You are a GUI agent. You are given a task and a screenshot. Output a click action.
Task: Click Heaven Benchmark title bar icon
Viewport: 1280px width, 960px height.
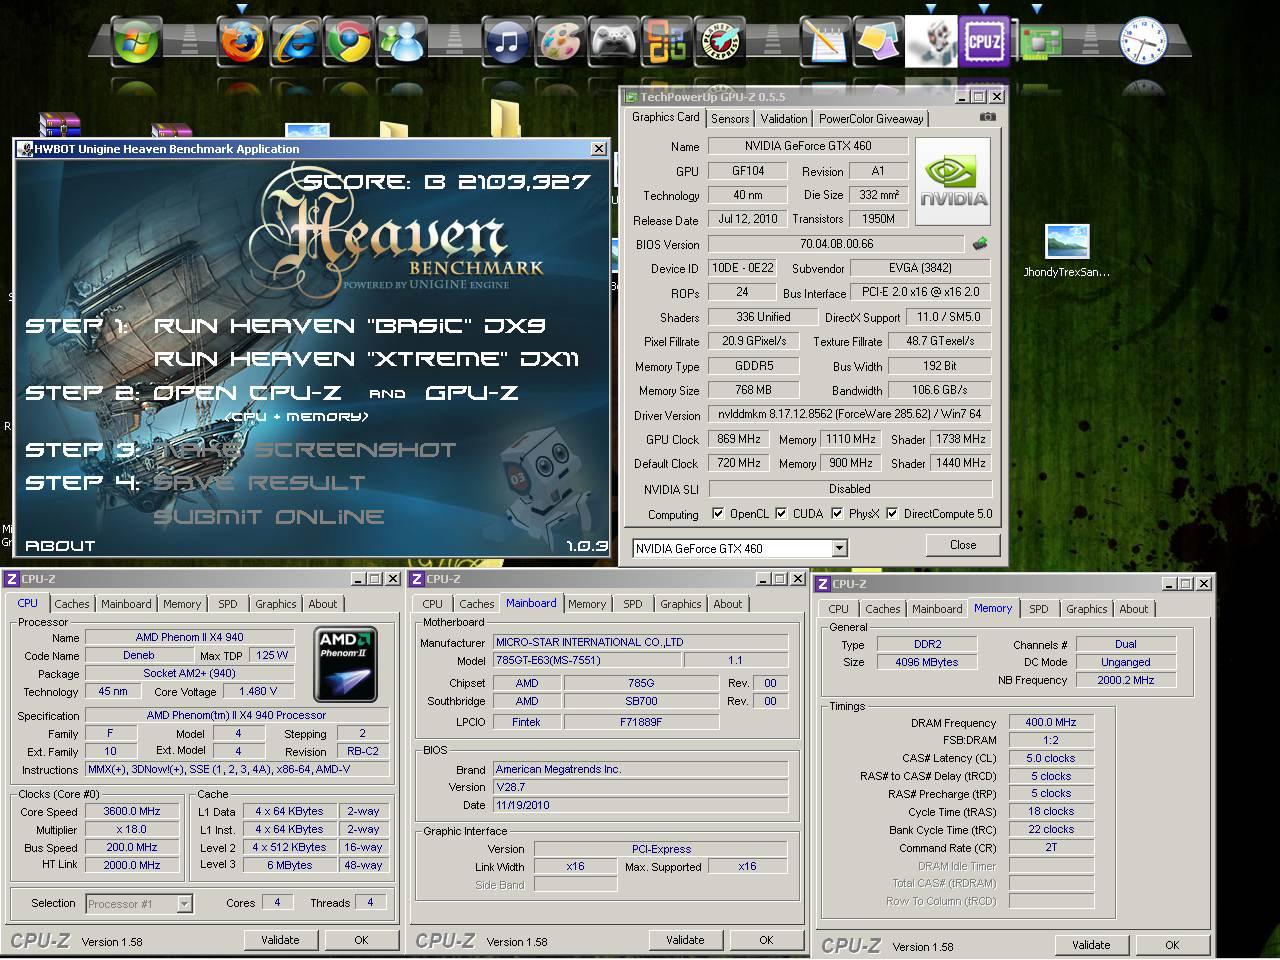point(24,149)
